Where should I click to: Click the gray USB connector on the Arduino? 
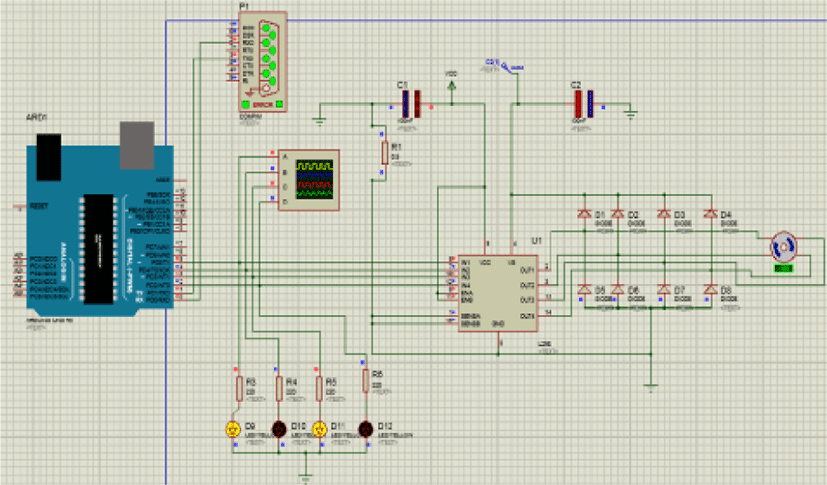tap(137, 146)
